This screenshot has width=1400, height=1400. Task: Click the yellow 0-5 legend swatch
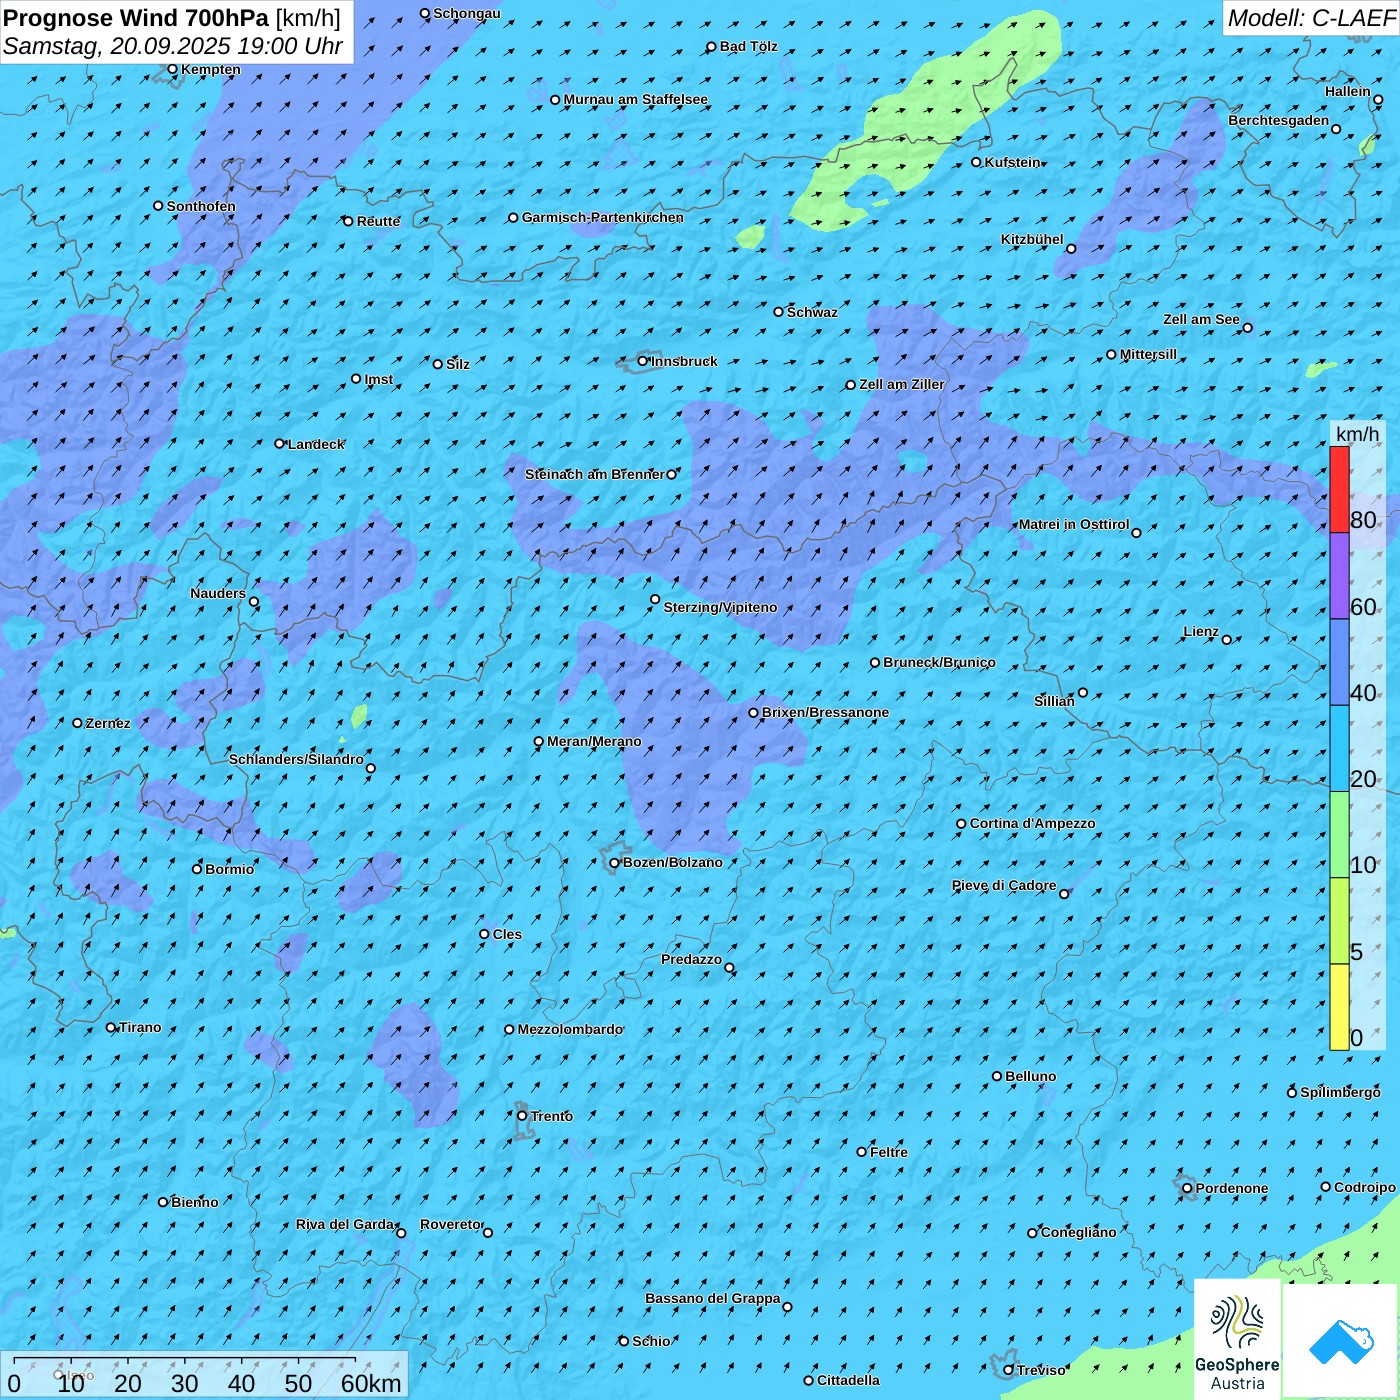[x=1339, y=1007]
